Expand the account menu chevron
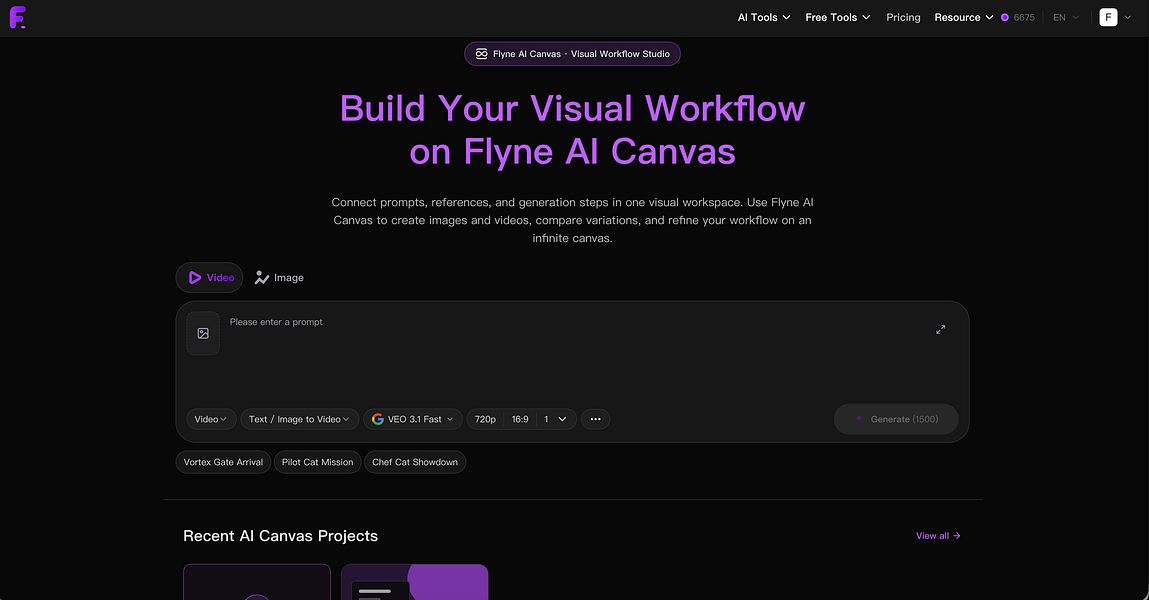The image size is (1149, 600). (x=1128, y=18)
